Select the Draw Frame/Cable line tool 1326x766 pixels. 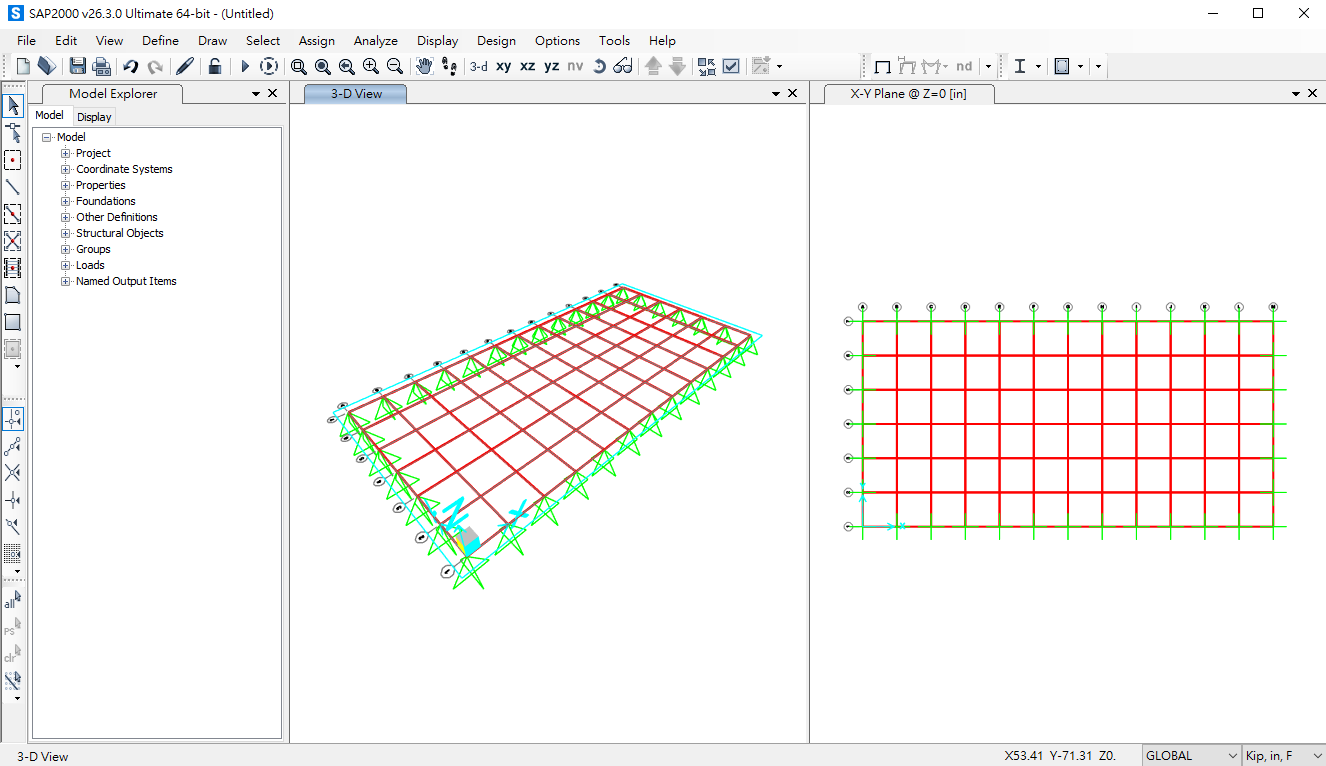click(13, 187)
